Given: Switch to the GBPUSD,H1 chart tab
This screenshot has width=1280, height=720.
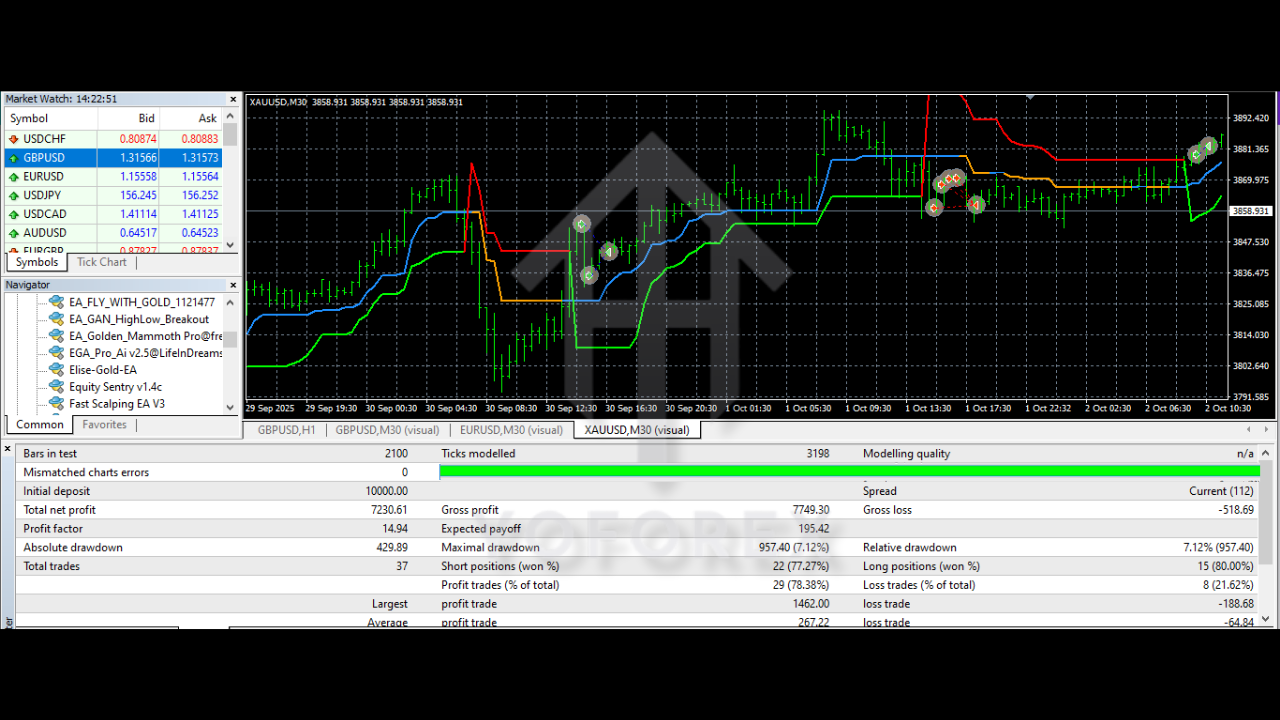Looking at the screenshot, I should tap(286, 430).
